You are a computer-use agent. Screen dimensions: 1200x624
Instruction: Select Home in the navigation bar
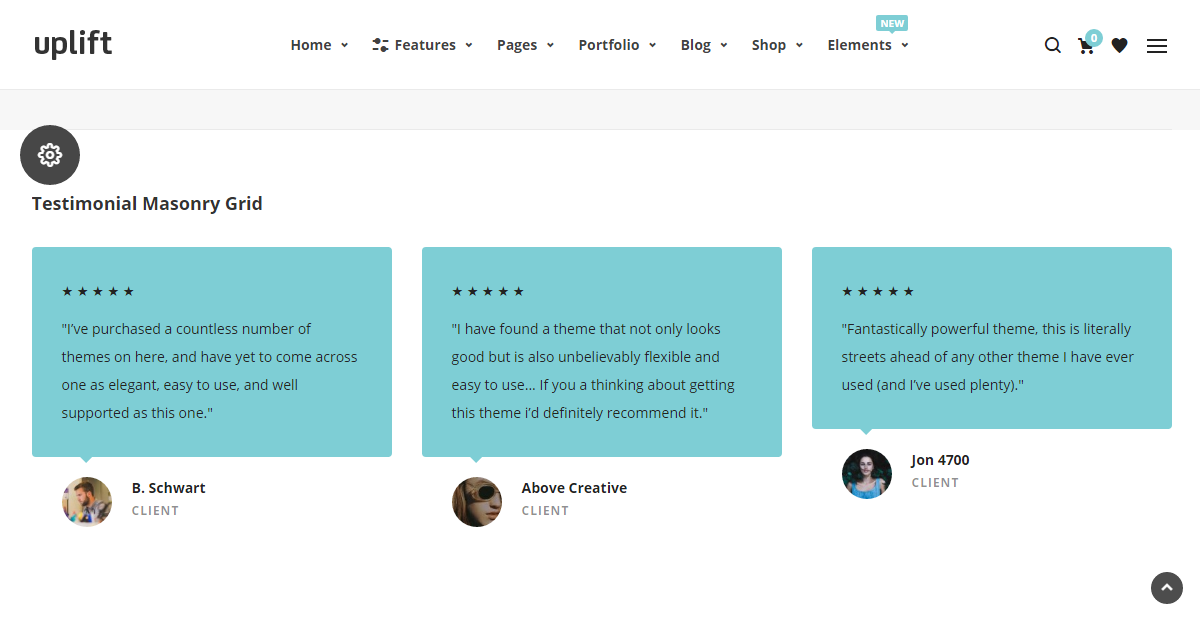(311, 44)
